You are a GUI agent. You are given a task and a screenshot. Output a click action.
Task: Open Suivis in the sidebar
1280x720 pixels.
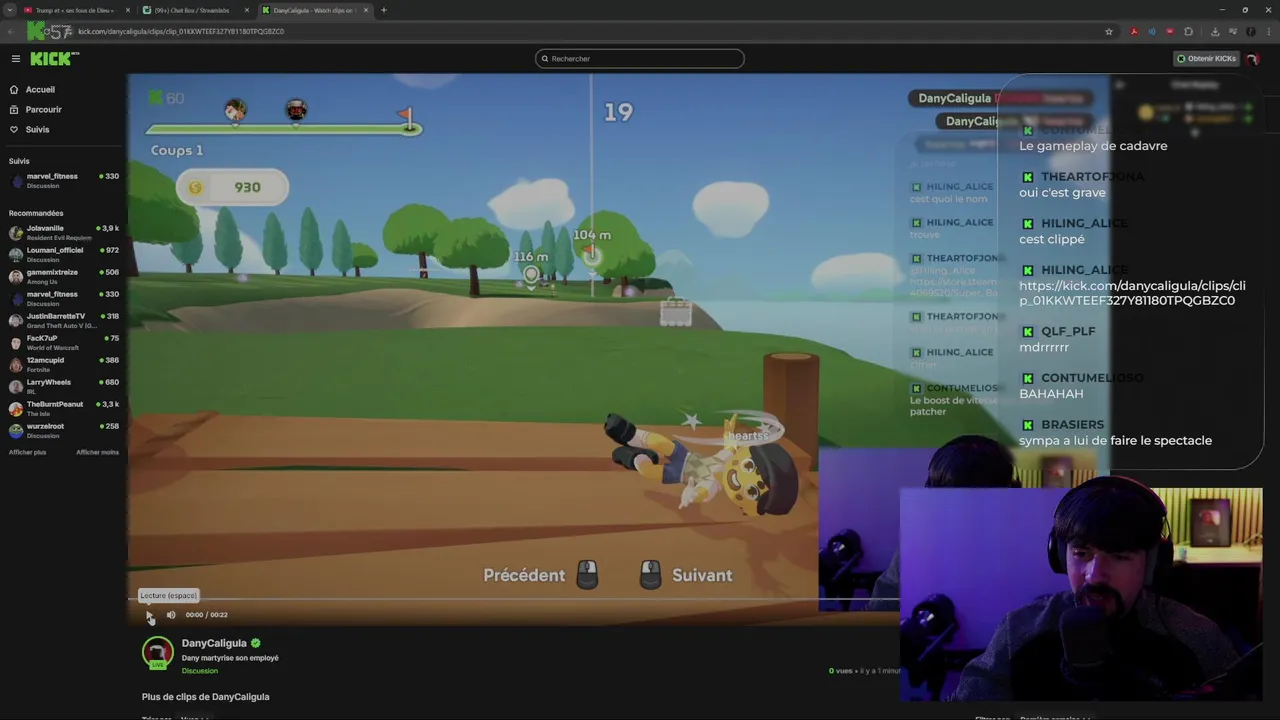pos(37,130)
